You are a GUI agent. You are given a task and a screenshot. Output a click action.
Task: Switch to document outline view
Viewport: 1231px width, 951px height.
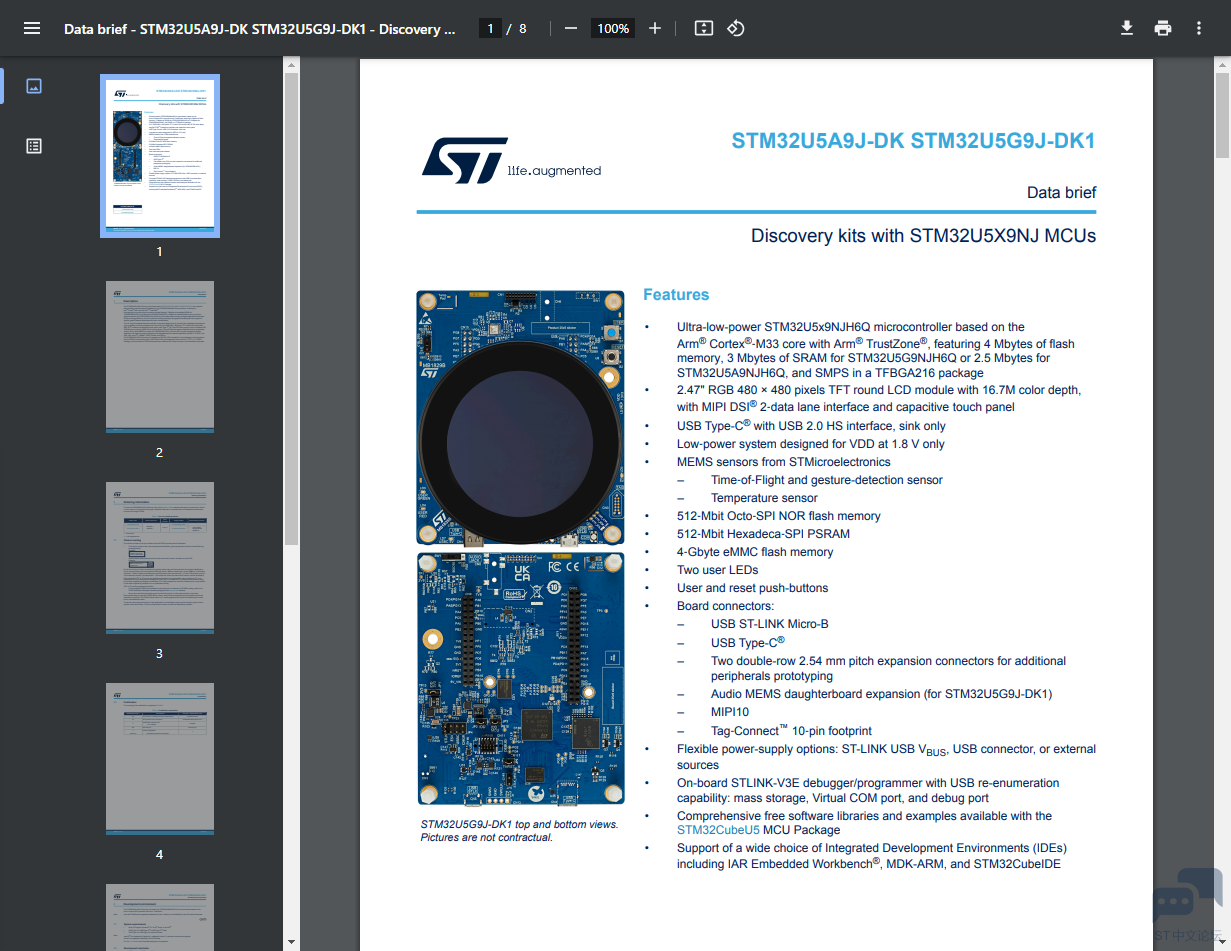(x=34, y=146)
